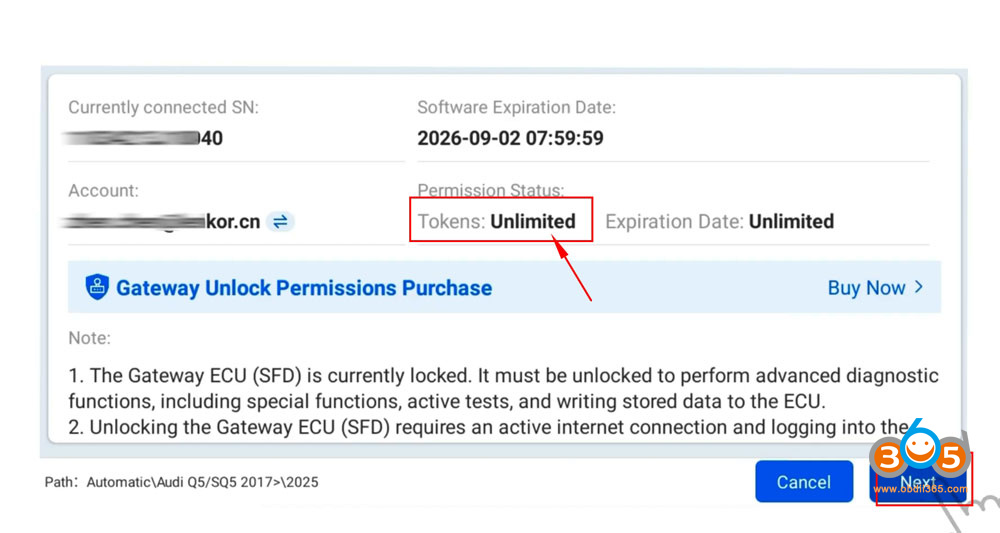The width and height of the screenshot is (1000, 533).
Task: Open the Buy Now link
Action: [x=866, y=288]
